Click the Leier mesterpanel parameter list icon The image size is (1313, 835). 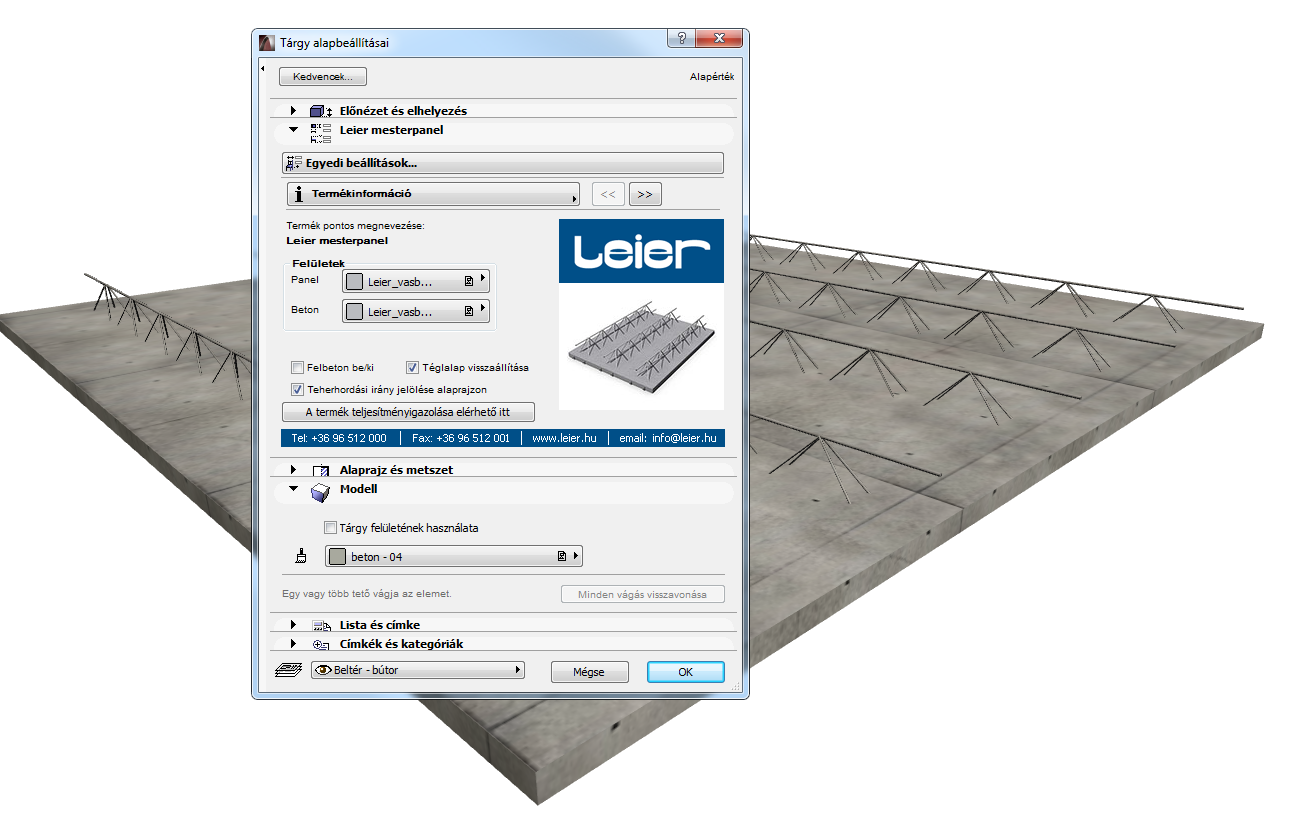[320, 130]
